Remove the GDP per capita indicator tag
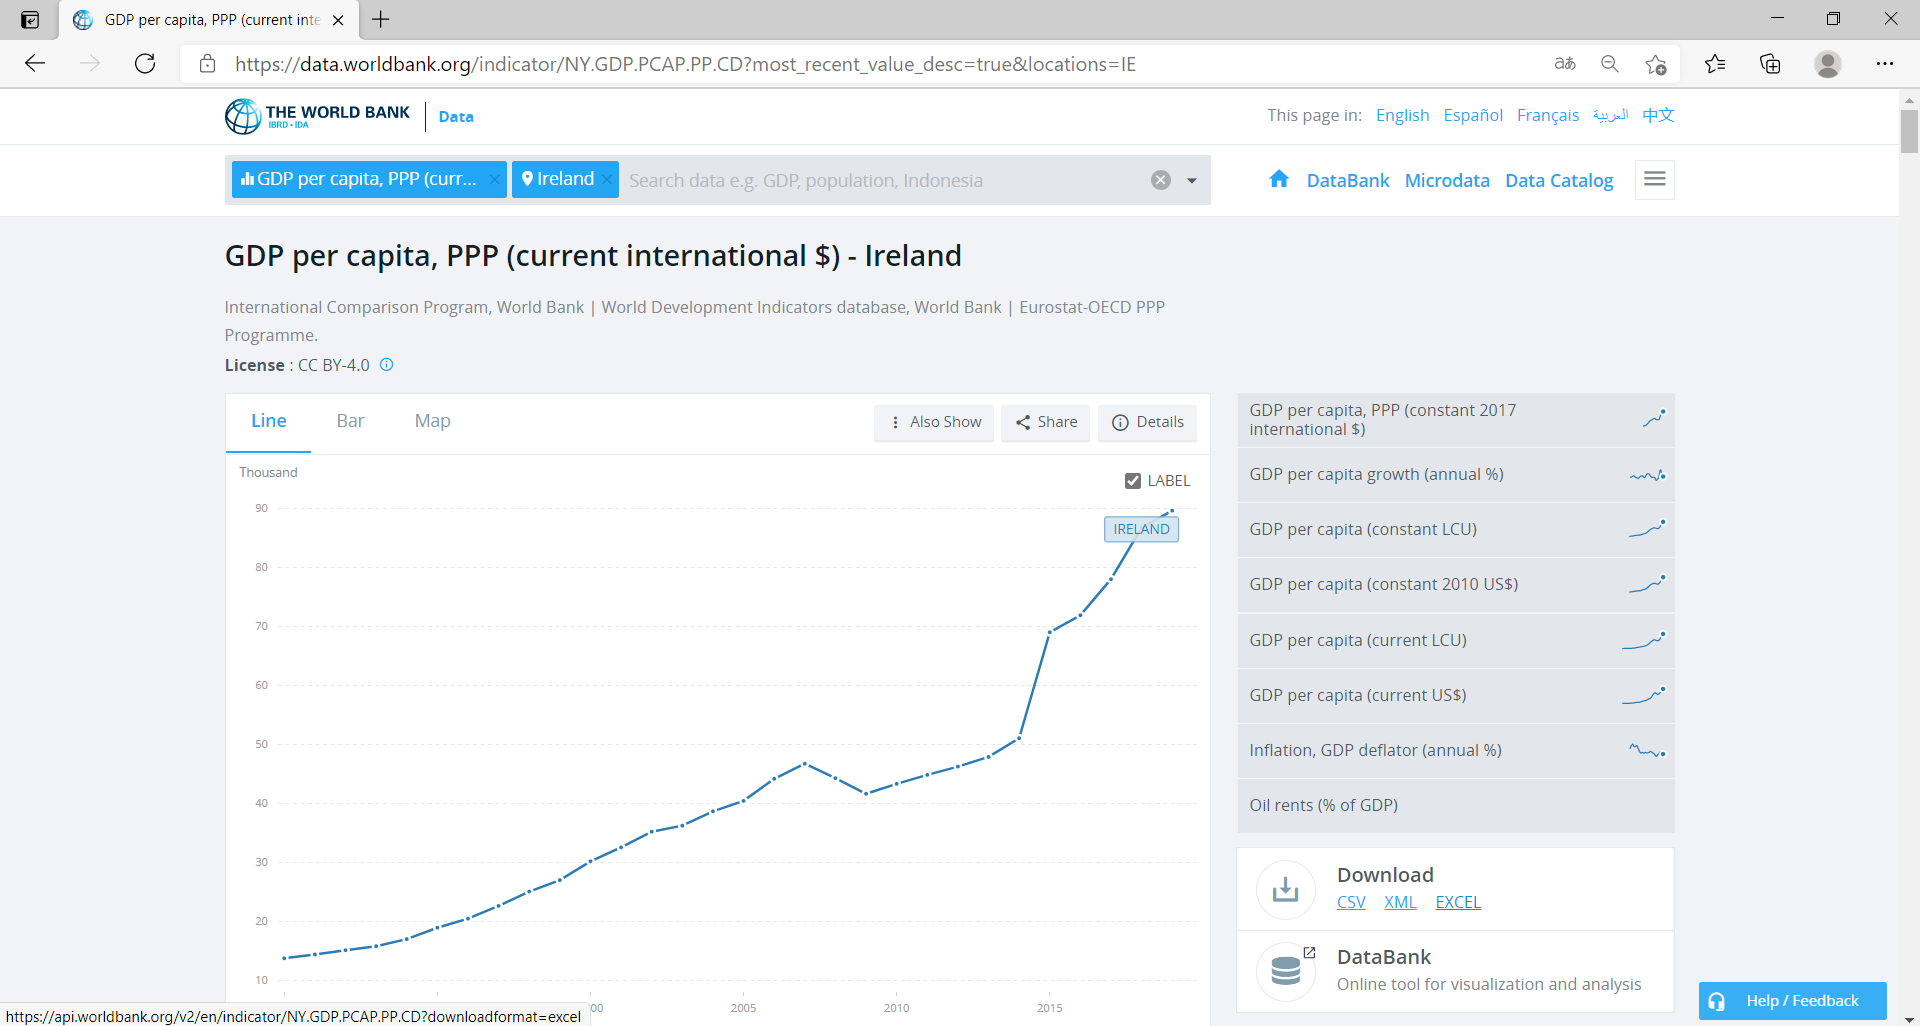This screenshot has width=1920, height=1026. pyautogui.click(x=494, y=179)
